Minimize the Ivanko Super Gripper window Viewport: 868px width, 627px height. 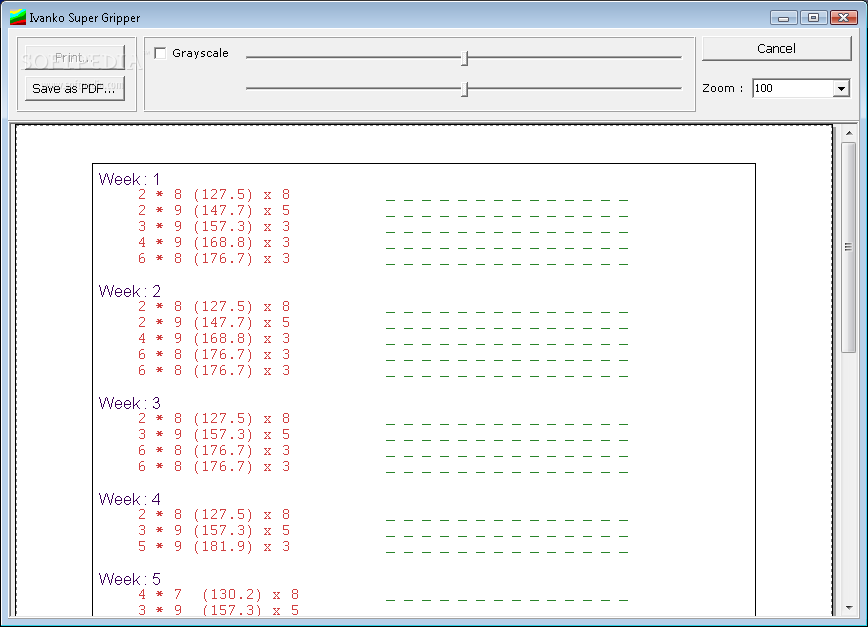point(783,18)
